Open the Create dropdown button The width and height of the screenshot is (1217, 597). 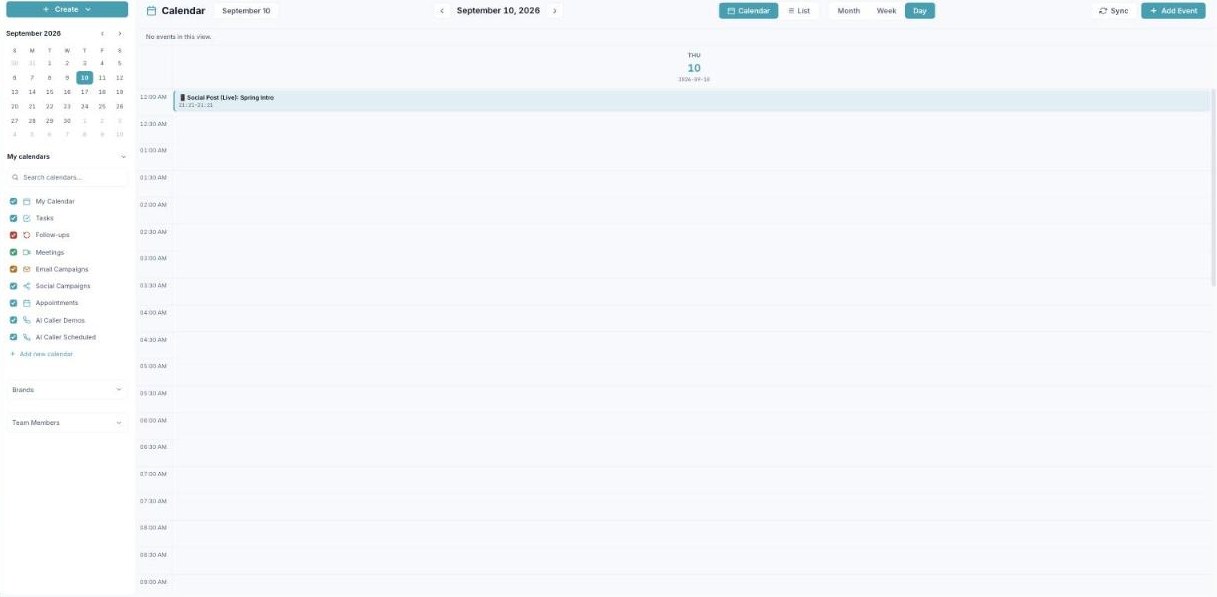pyautogui.click(x=67, y=9)
